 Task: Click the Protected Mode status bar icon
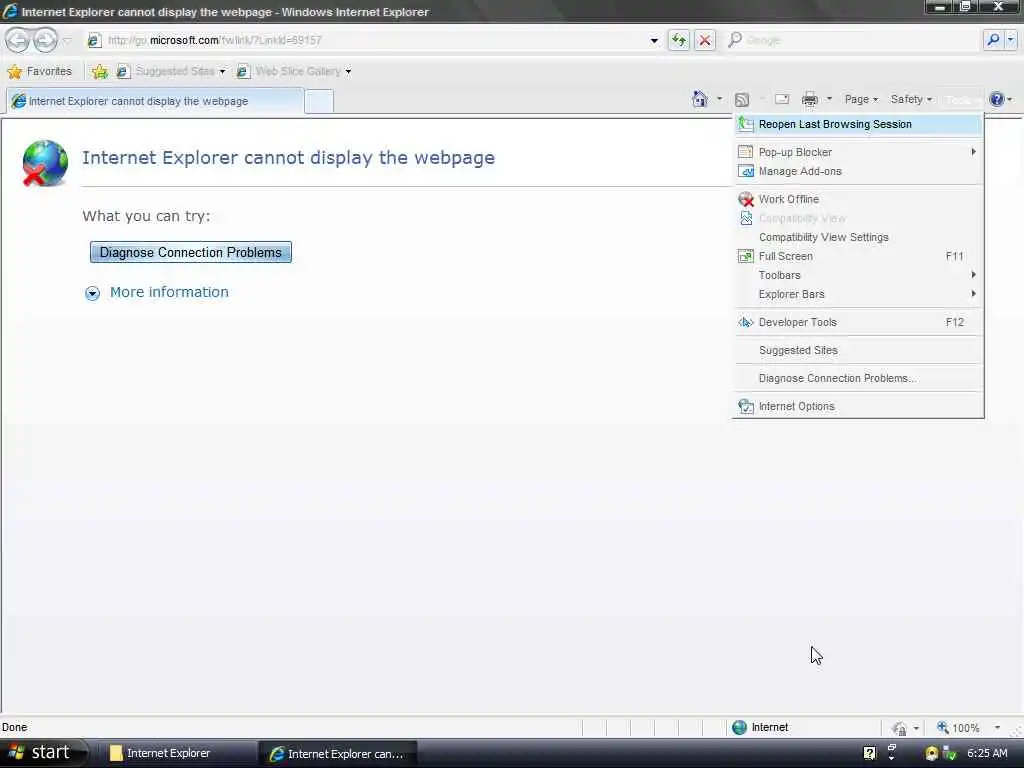[900, 728]
